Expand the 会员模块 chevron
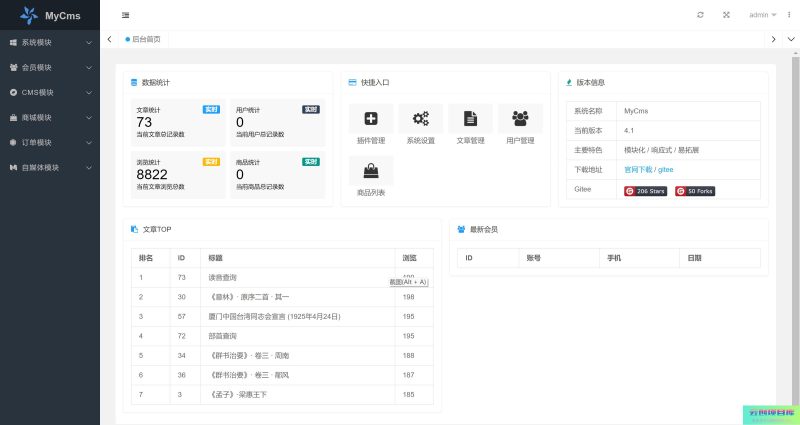Image resolution: width=800 pixels, height=425 pixels. click(x=89, y=68)
